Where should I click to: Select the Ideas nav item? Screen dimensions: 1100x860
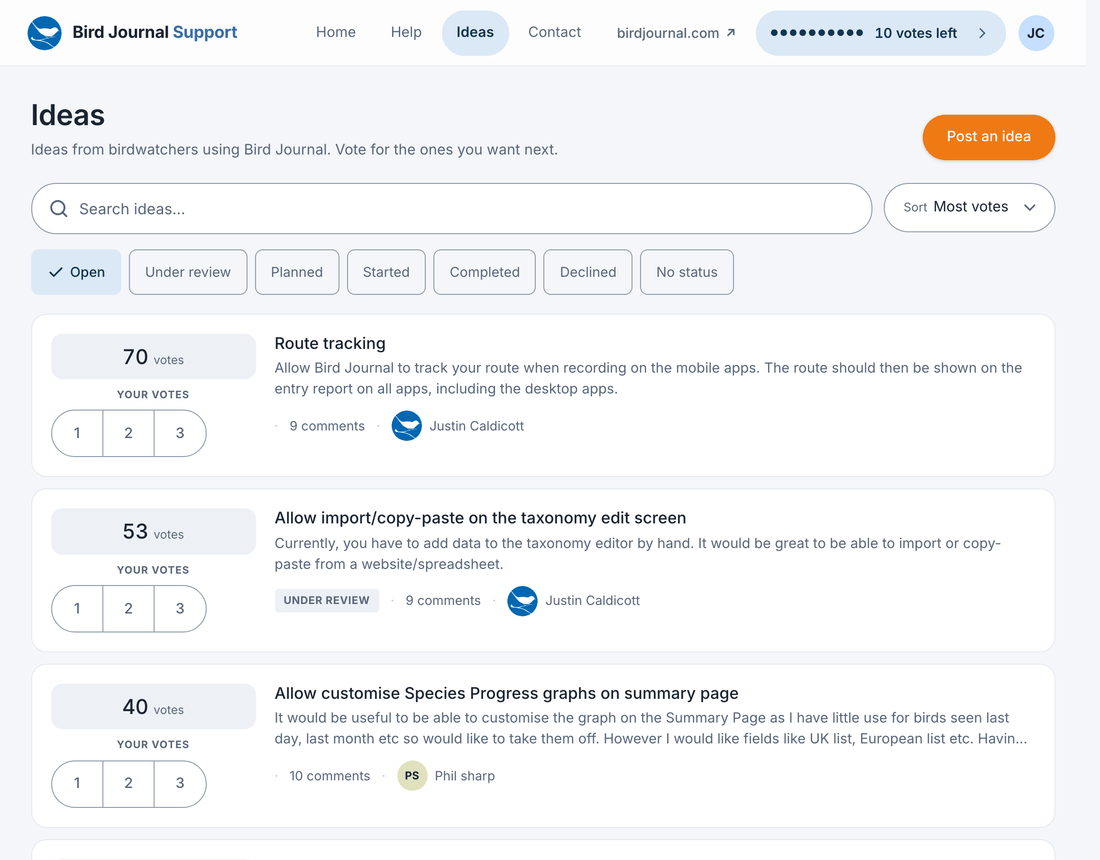(x=475, y=32)
